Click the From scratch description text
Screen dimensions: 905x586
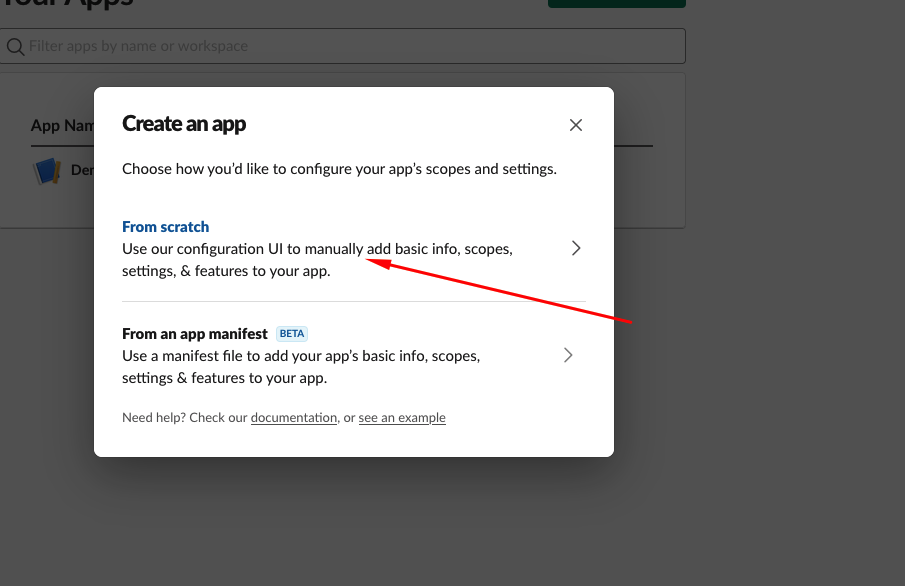point(317,260)
